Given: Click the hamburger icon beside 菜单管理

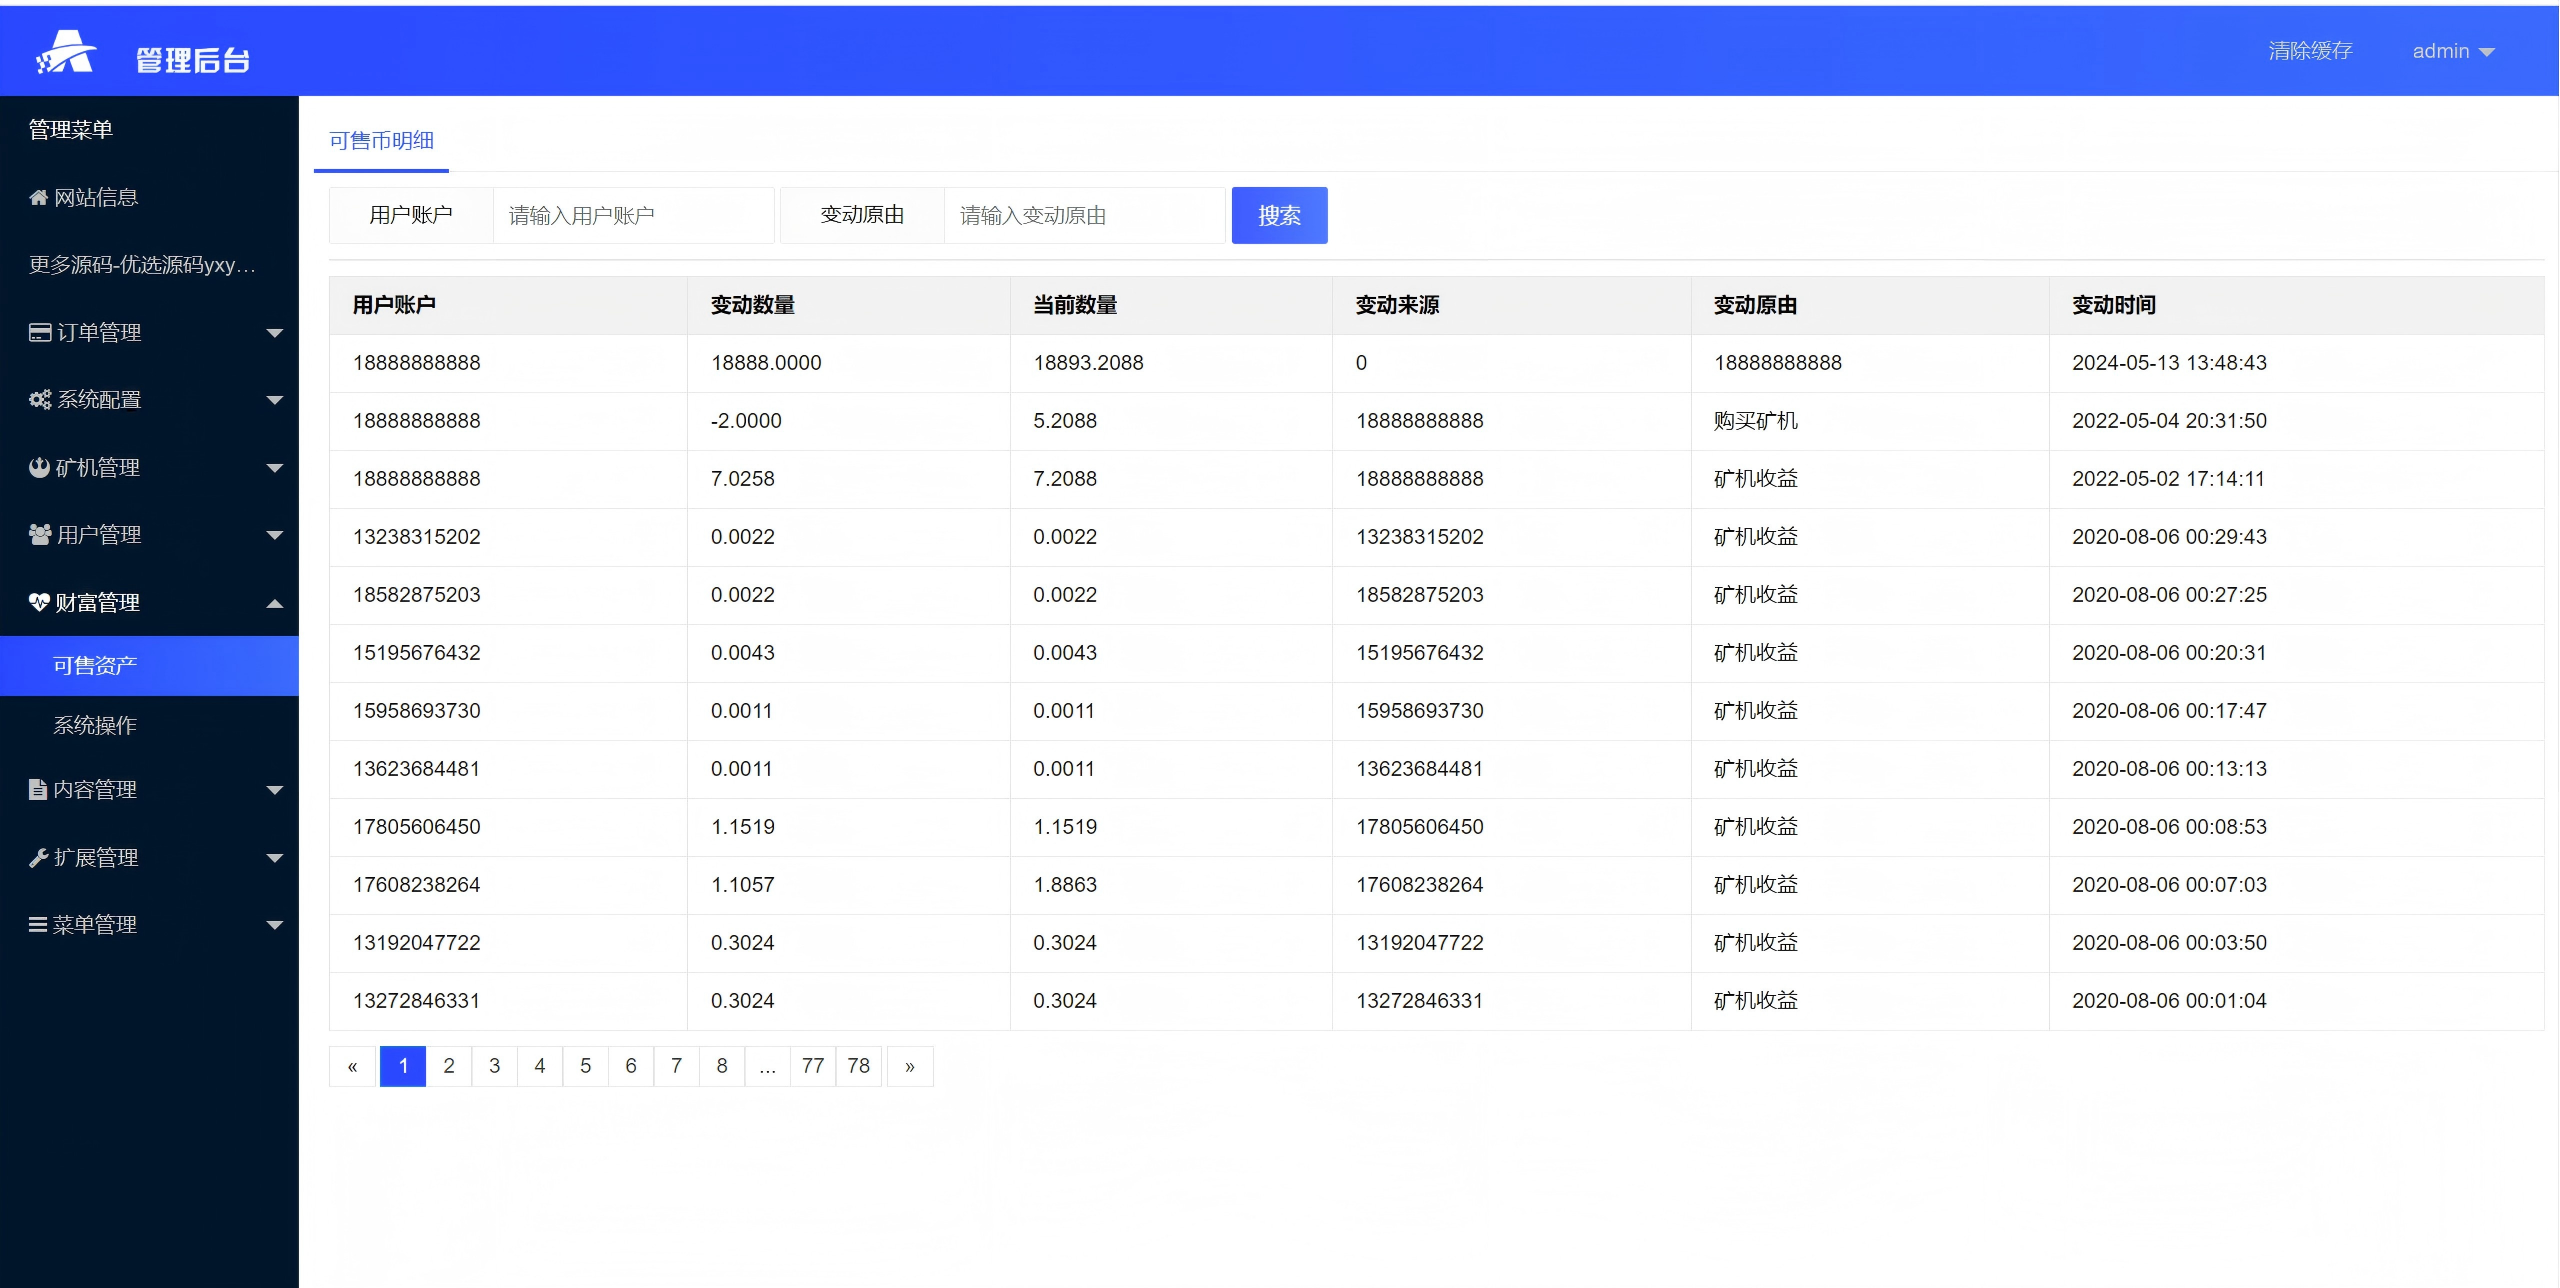Looking at the screenshot, I should point(38,925).
